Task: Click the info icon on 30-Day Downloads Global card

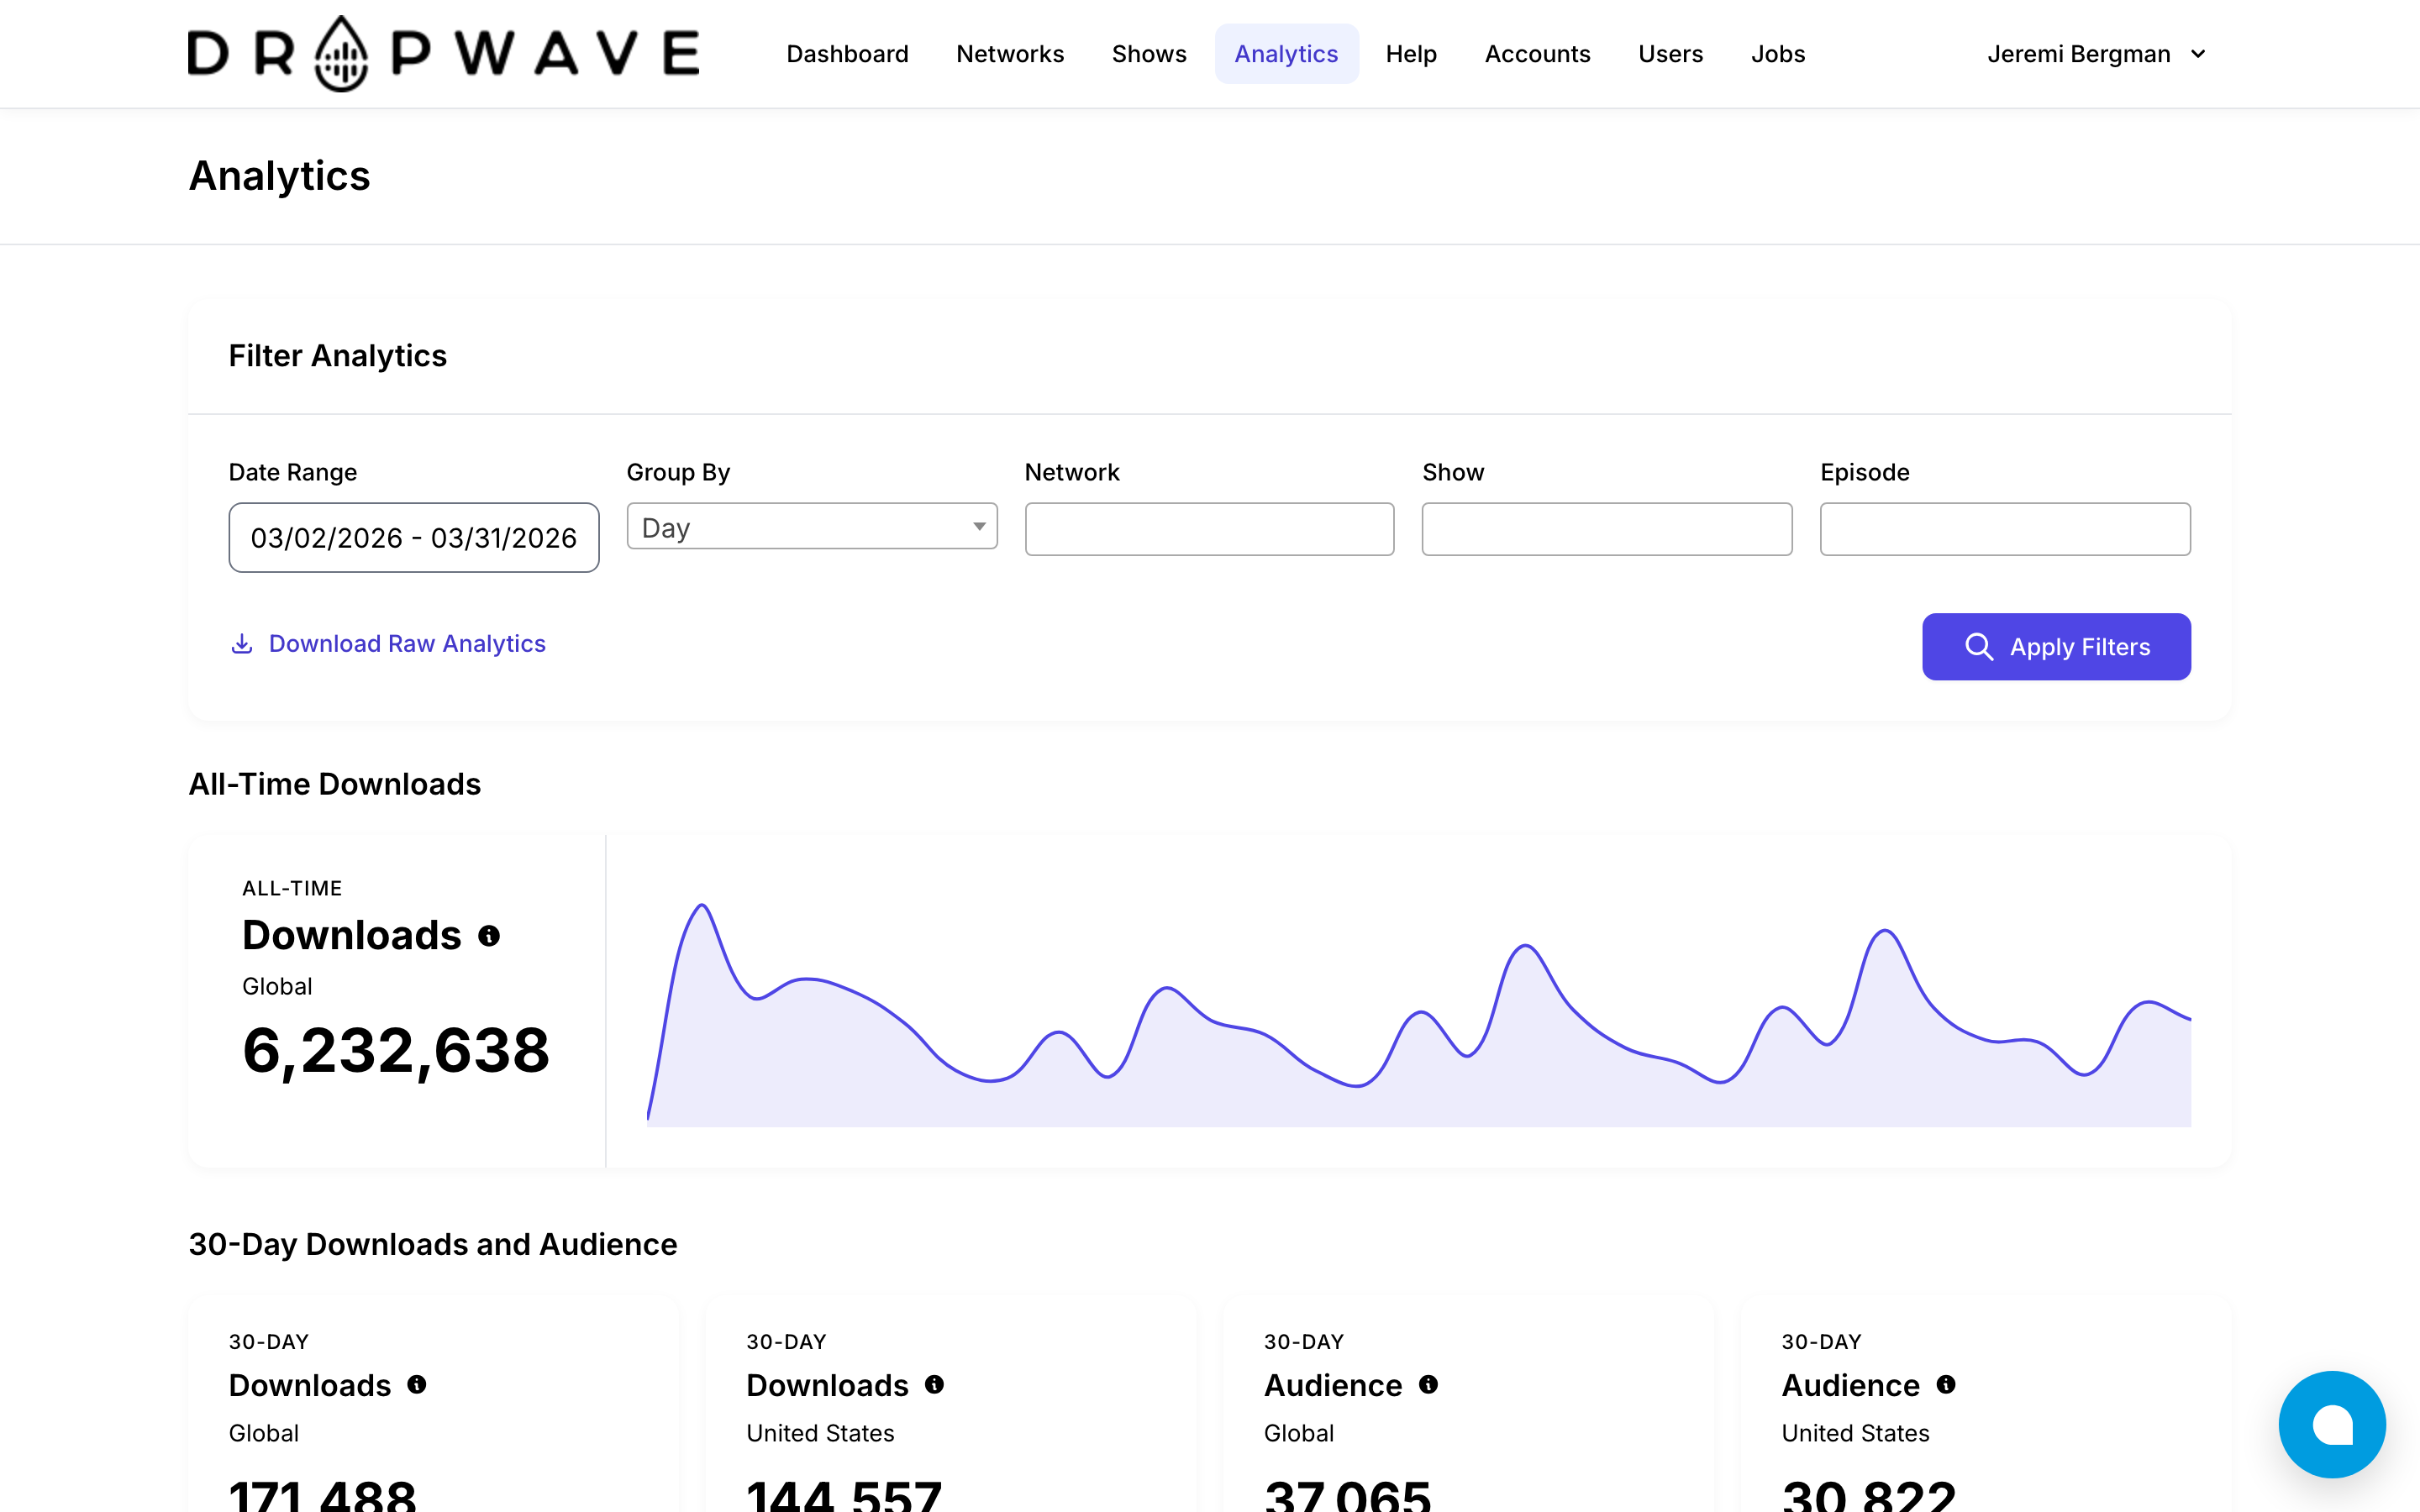Action: [417, 1385]
